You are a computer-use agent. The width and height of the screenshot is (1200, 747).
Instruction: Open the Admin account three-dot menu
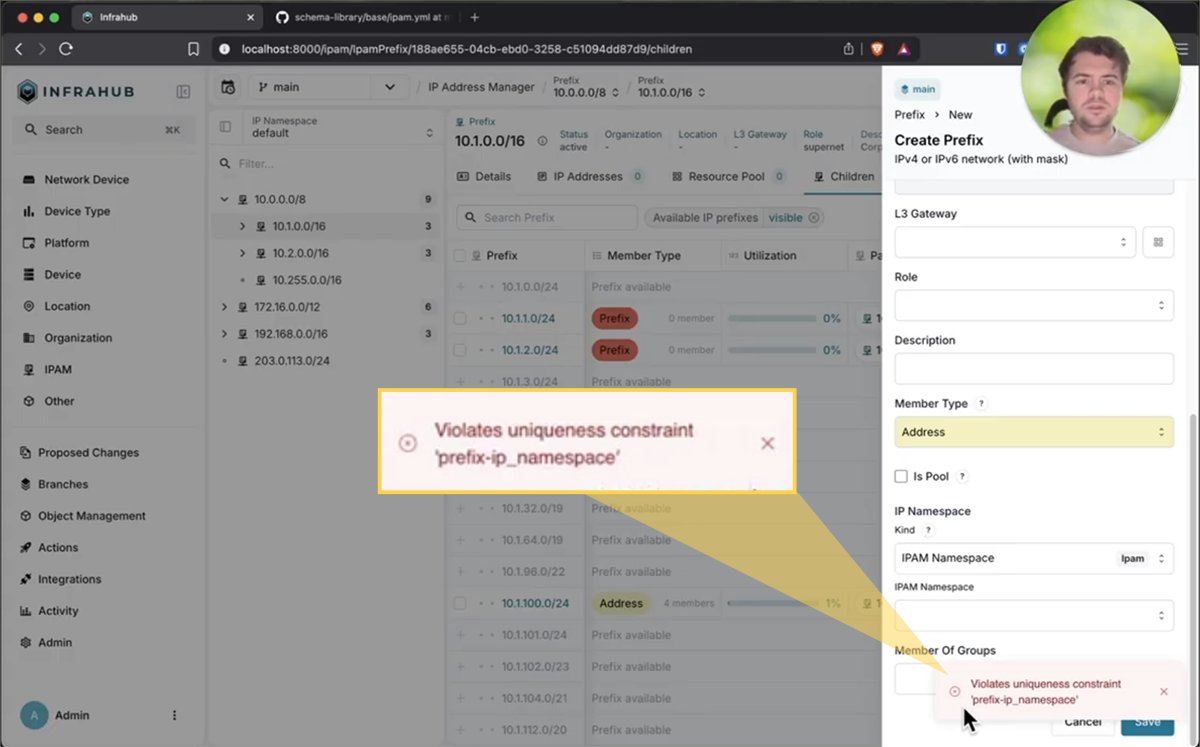[x=175, y=716]
